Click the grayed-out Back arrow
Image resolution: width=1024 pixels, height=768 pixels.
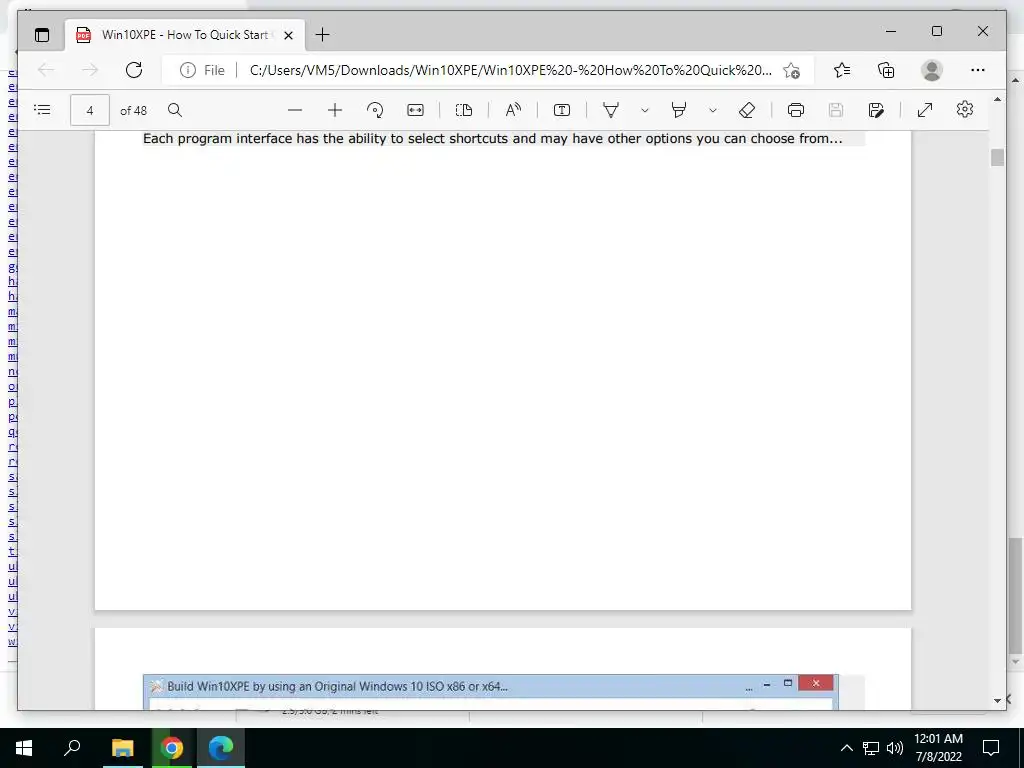pyautogui.click(x=46, y=70)
